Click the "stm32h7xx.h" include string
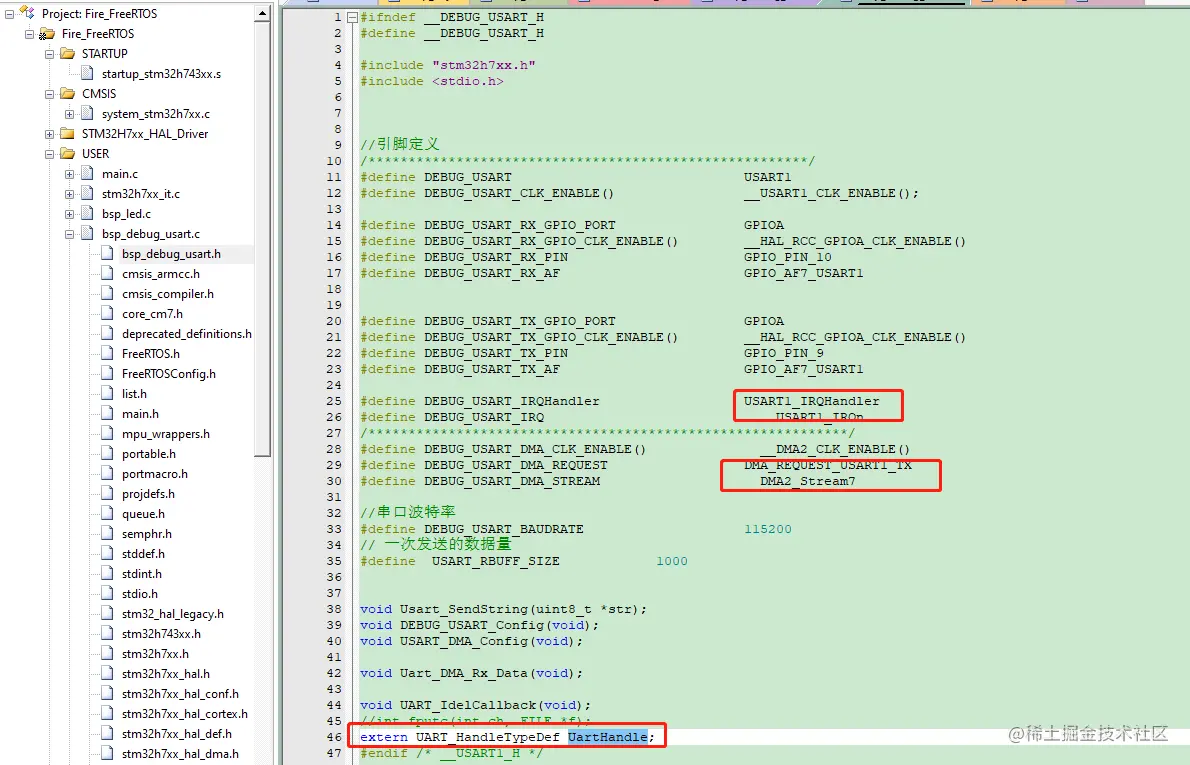This screenshot has height=765, width=1190. tap(483, 65)
